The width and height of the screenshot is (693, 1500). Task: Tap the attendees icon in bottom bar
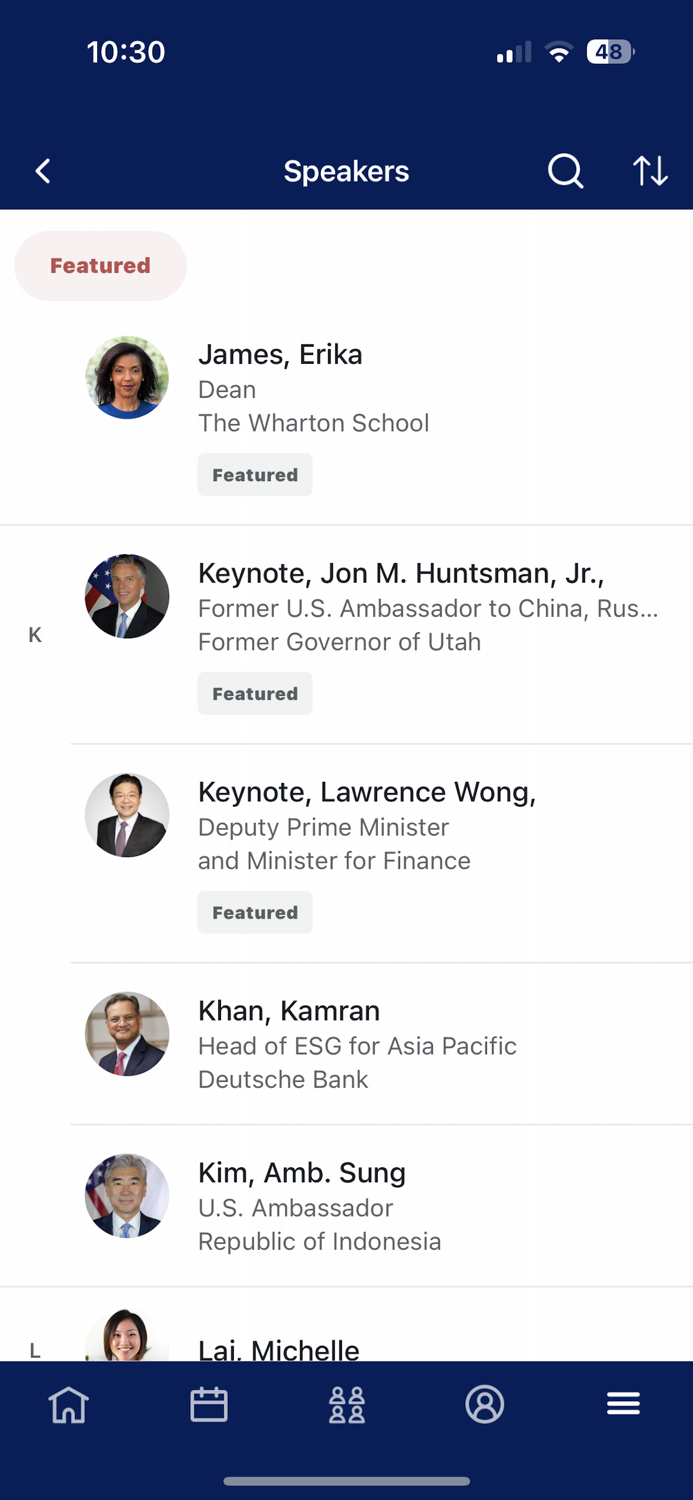tap(346, 1404)
